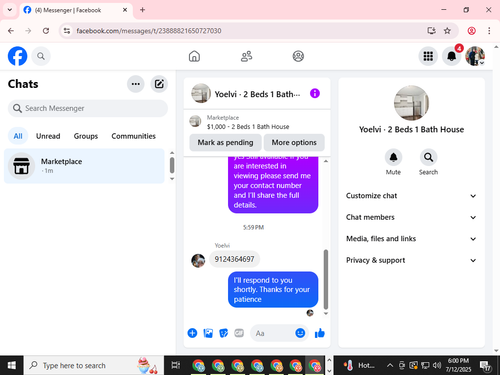The width and height of the screenshot is (500, 375).
Task: Open Facebook search magnifier icon
Action: point(41,56)
